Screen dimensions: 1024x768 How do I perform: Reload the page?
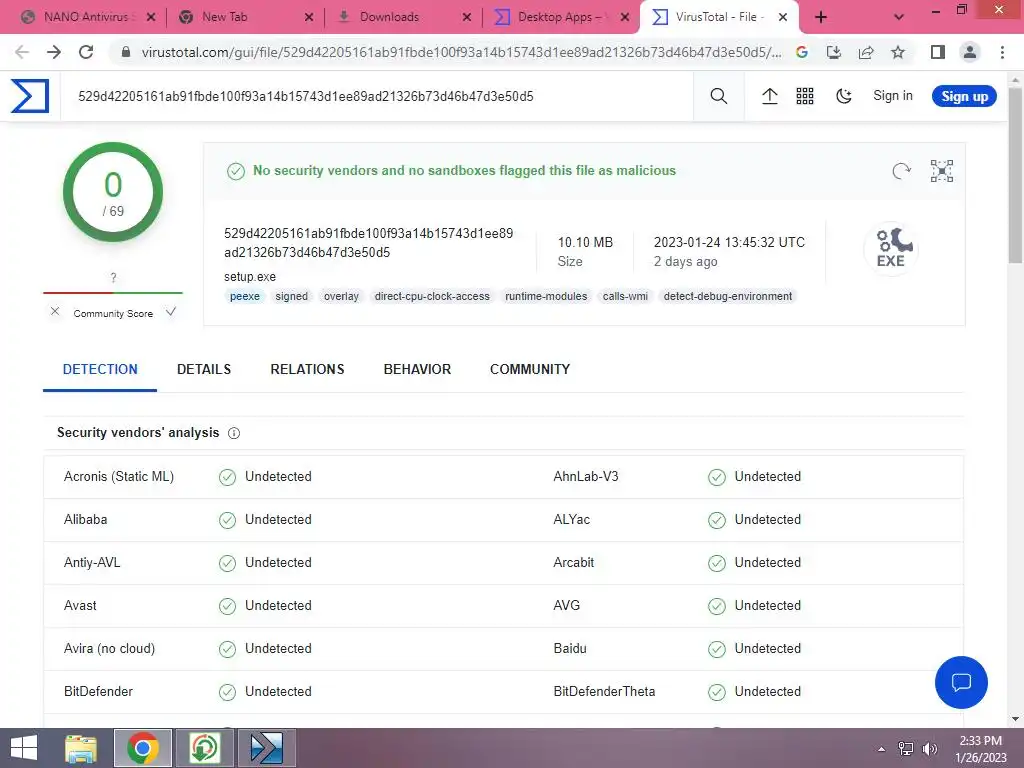[x=86, y=52]
